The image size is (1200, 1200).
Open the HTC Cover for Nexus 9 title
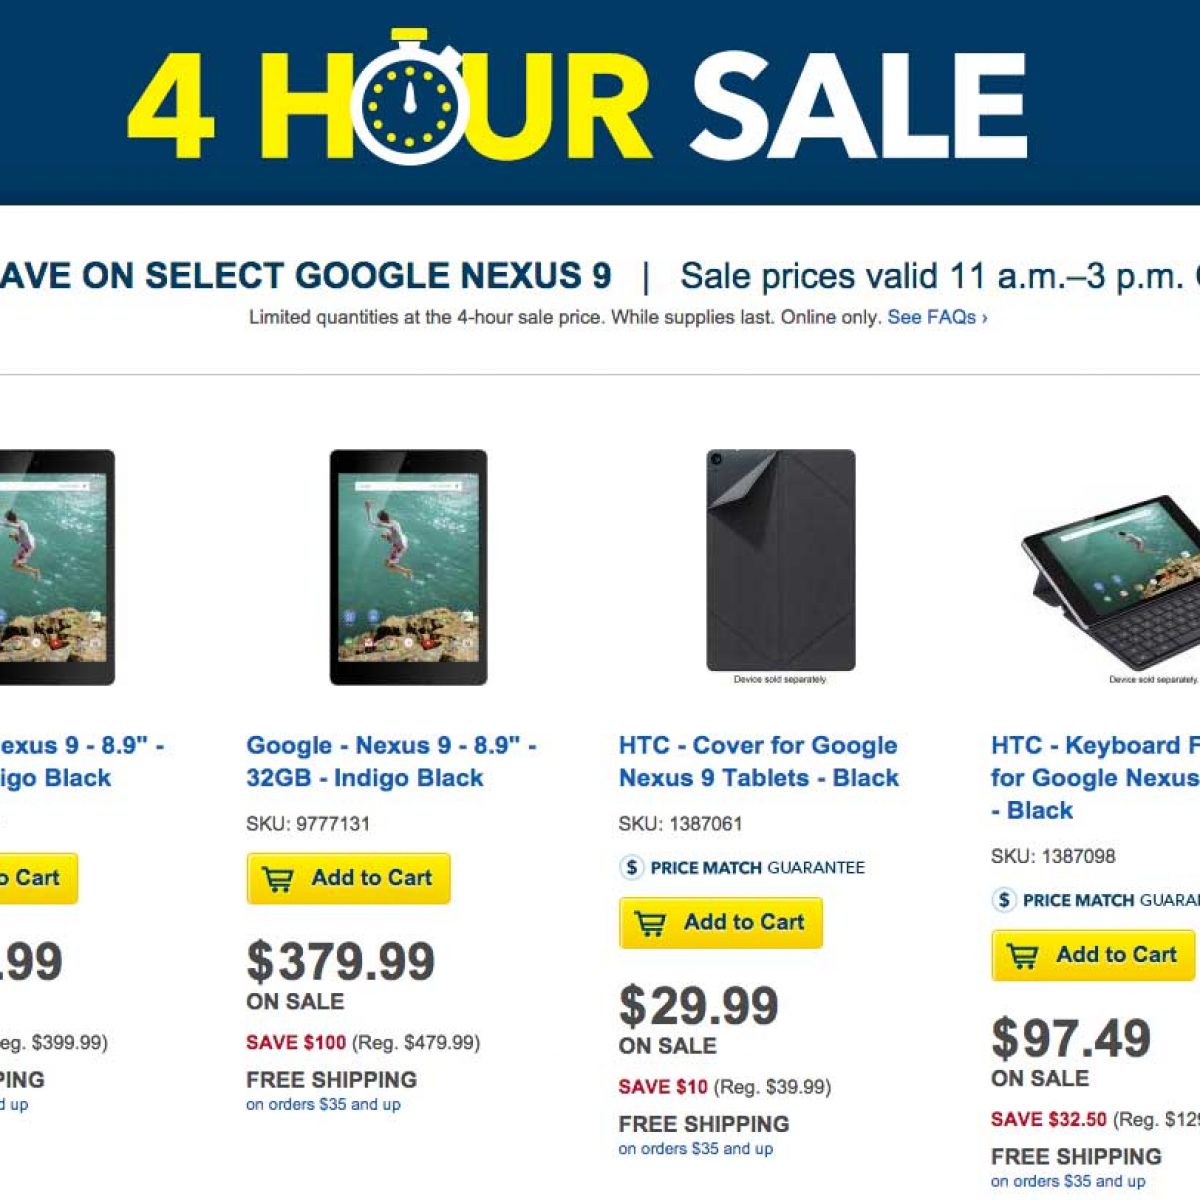coord(758,762)
